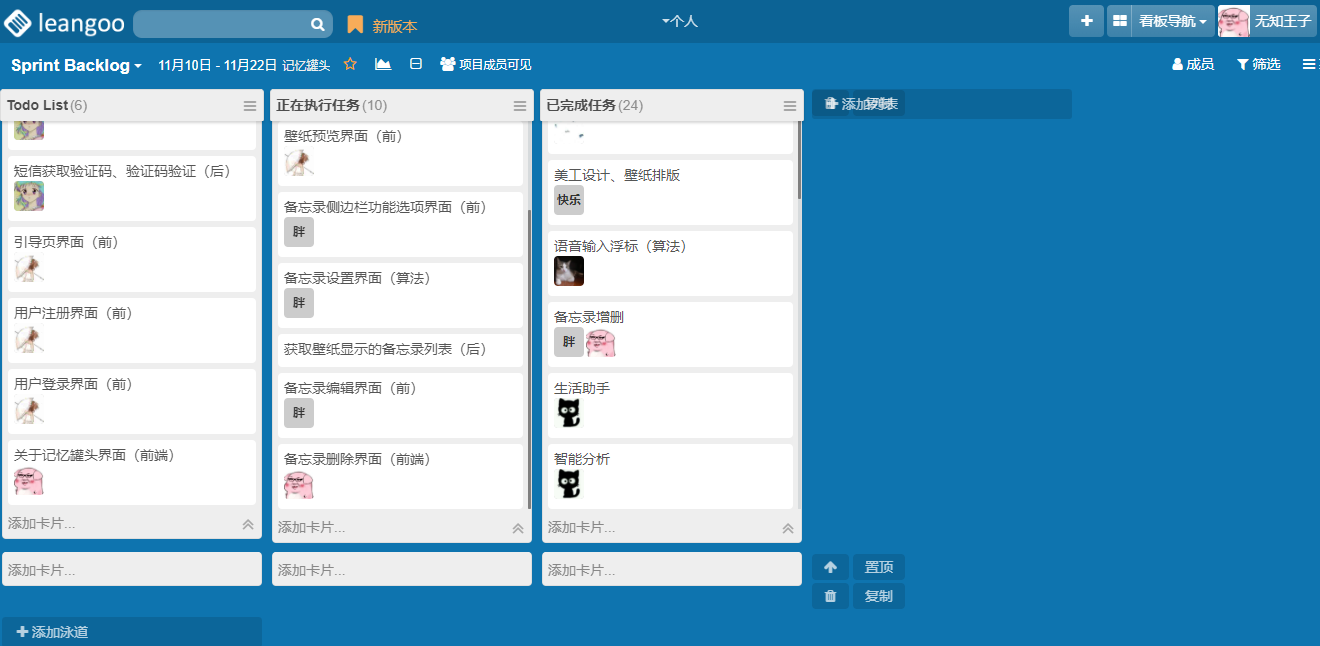Open card 关于记忆罐头界面（前端）
Viewport: 1320px width, 646px height.
click(132, 472)
